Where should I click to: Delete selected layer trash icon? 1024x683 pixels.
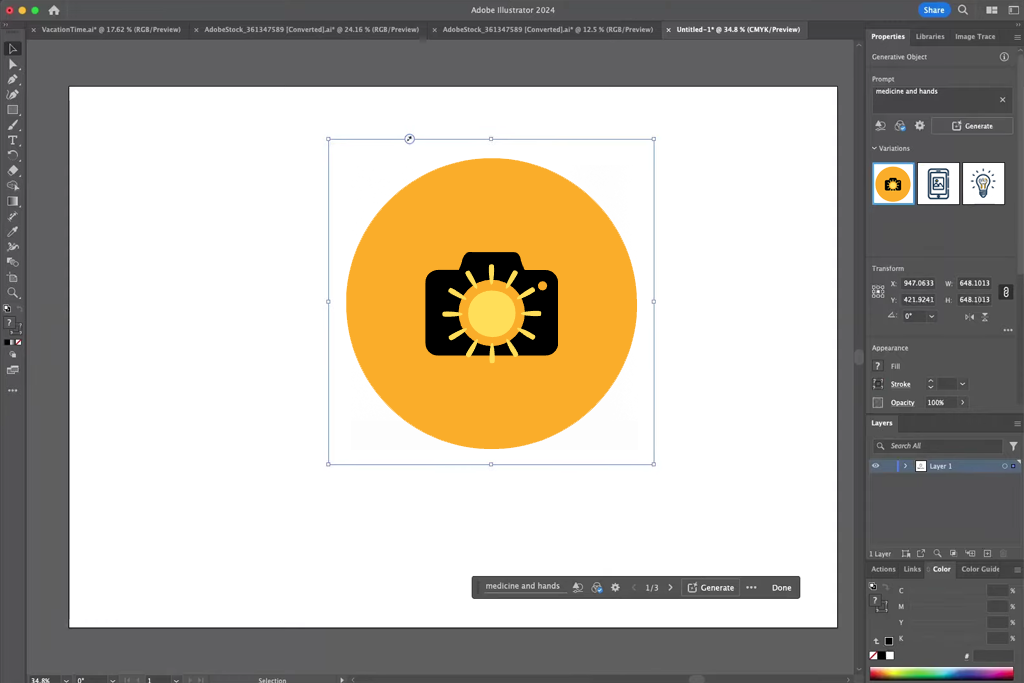coord(1004,553)
